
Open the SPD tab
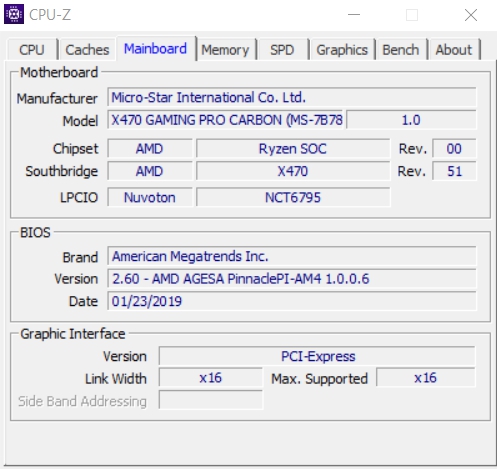(282, 50)
